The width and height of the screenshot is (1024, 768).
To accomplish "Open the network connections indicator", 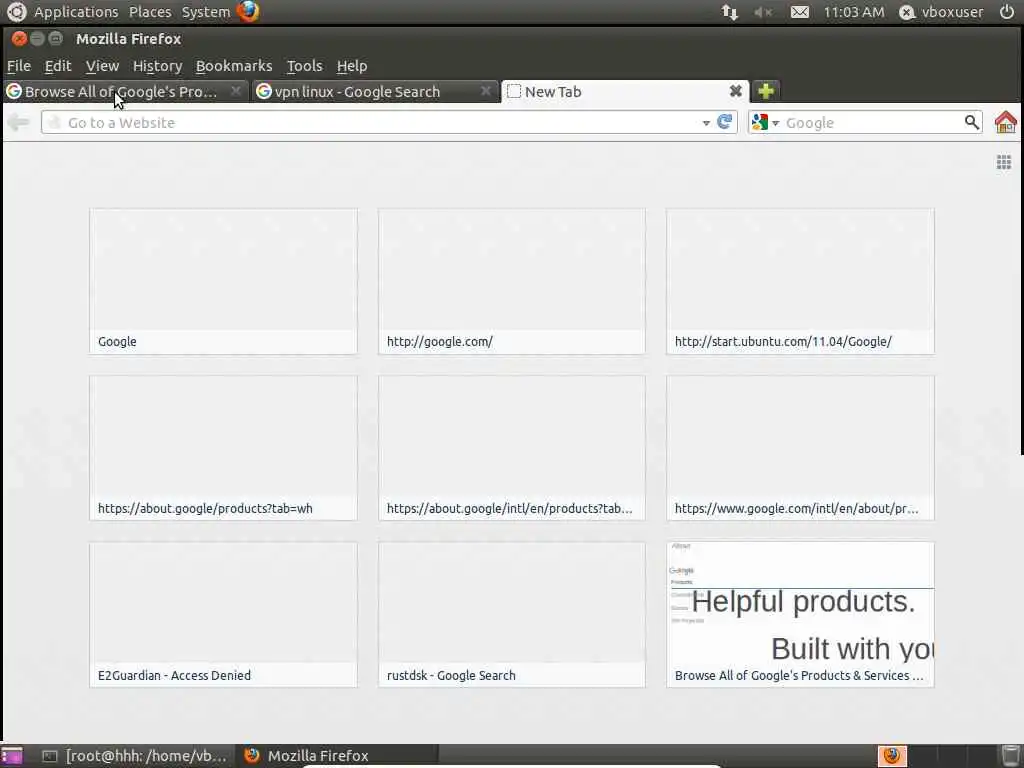I will [729, 12].
